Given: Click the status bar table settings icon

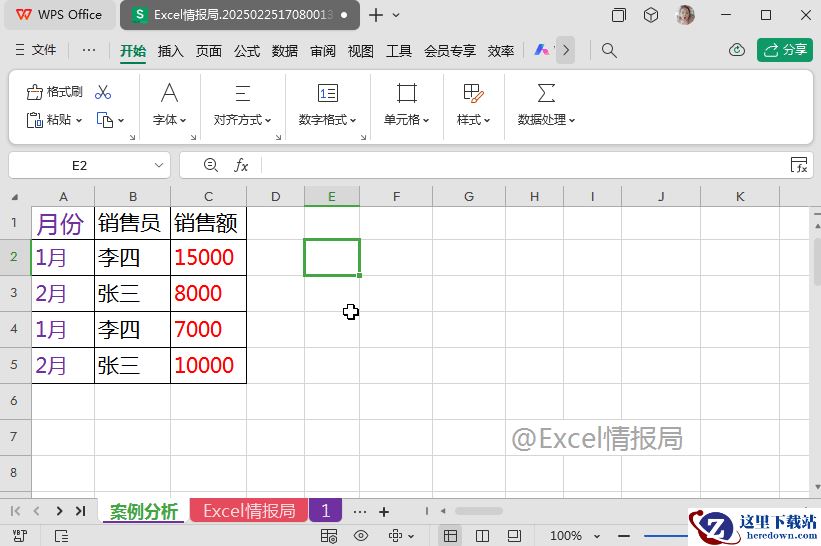Looking at the screenshot, I should click(329, 536).
